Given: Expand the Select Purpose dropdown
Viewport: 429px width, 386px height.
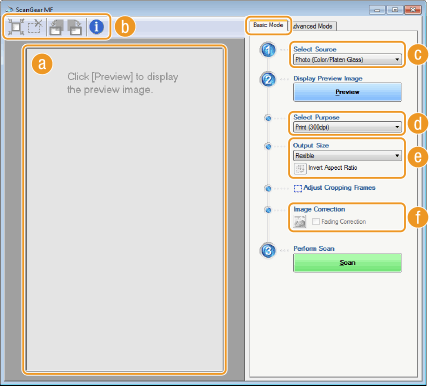Looking at the screenshot, I should point(347,127).
